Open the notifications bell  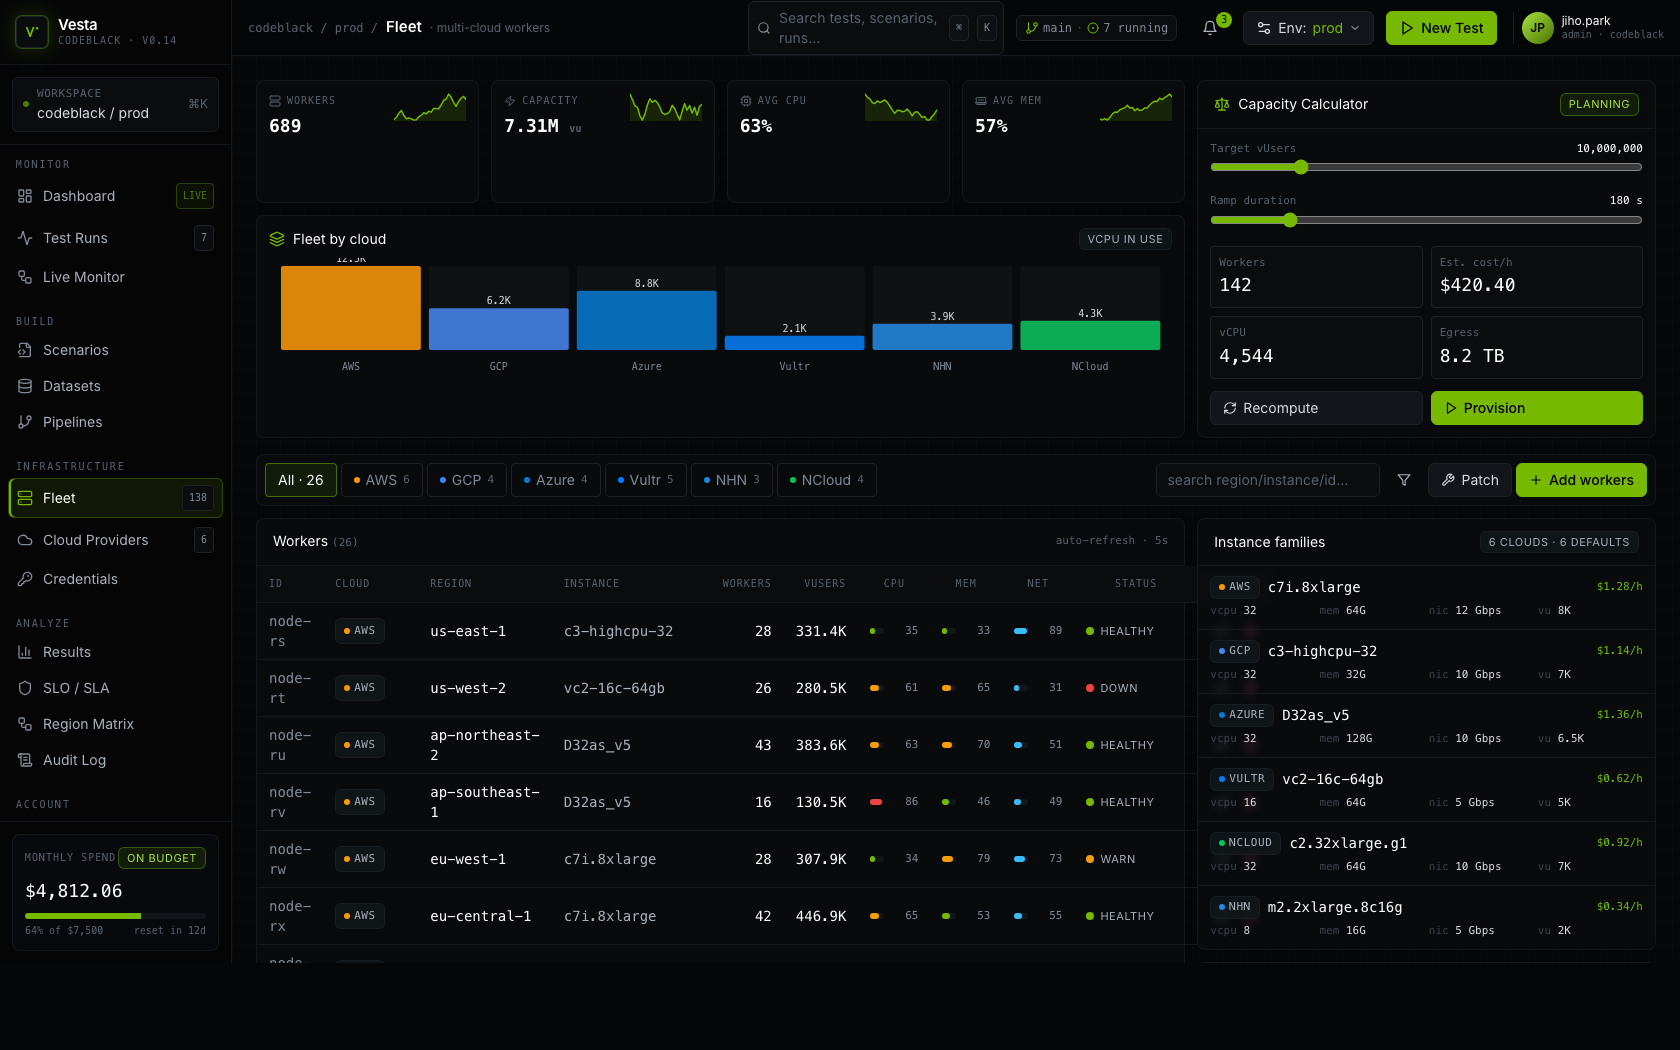point(1210,28)
